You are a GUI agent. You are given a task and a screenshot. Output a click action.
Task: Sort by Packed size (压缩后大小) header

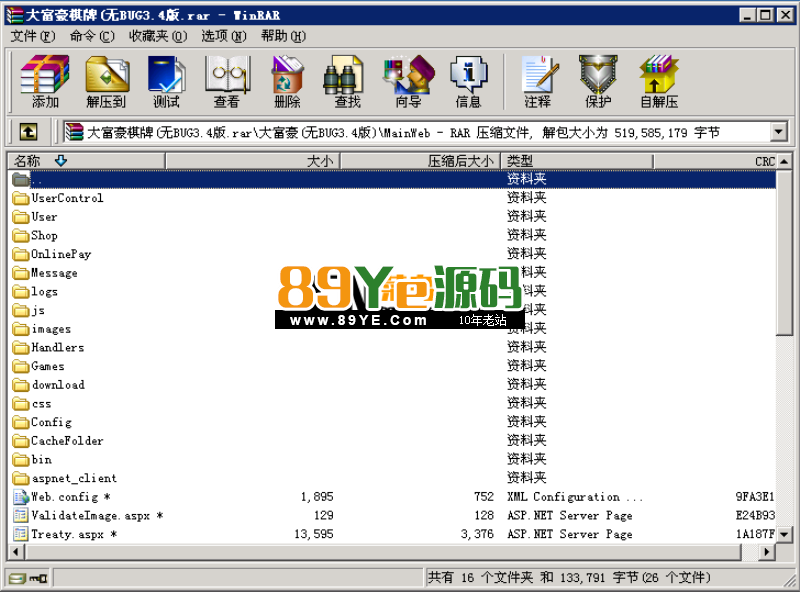(x=421, y=161)
